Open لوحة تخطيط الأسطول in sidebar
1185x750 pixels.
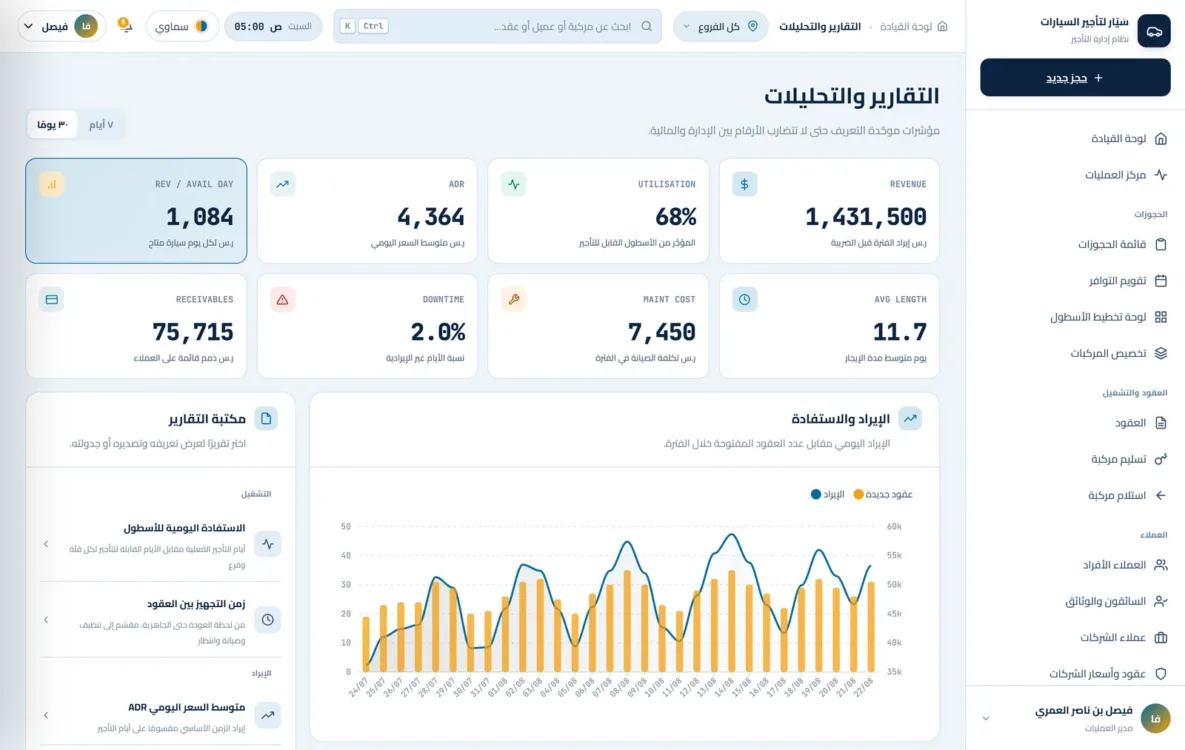click(1075, 317)
